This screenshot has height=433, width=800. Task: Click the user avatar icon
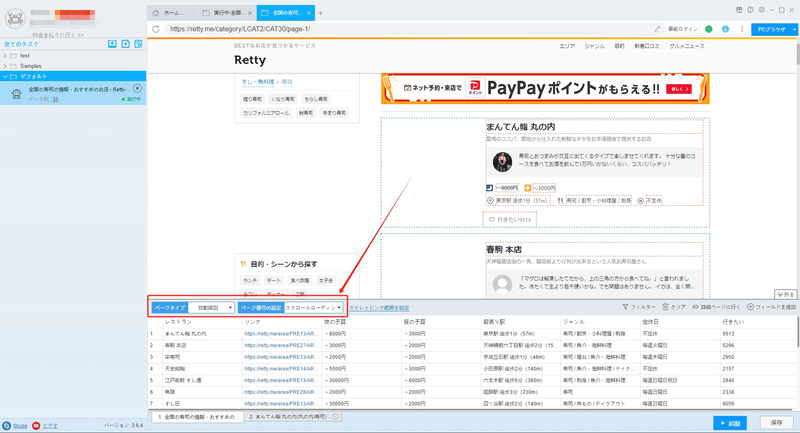[x=15, y=19]
